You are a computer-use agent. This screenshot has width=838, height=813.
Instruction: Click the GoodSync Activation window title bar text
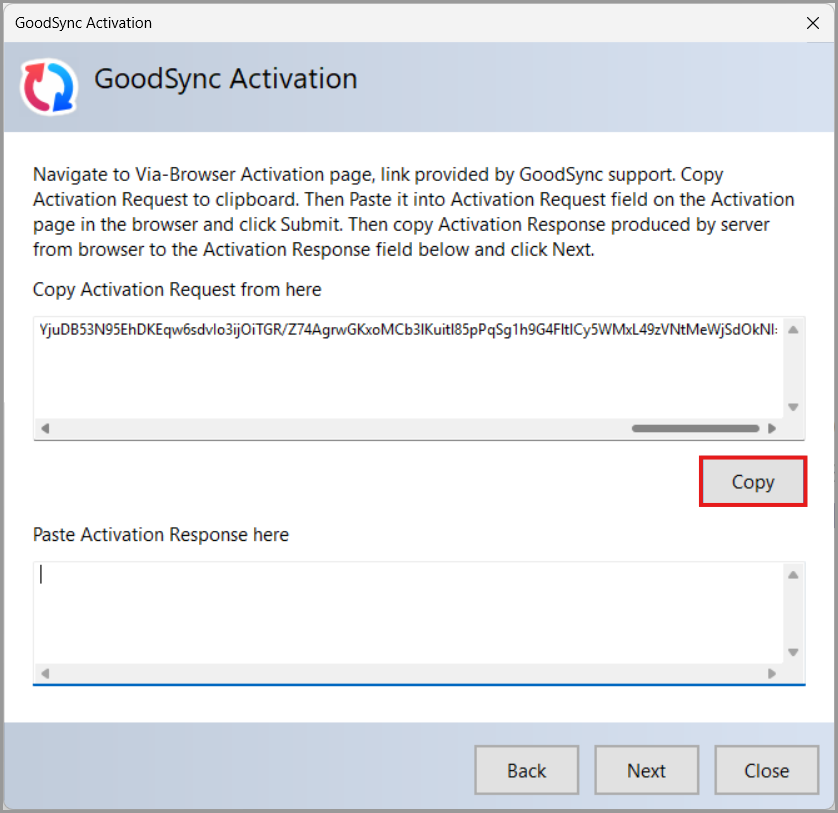83,23
